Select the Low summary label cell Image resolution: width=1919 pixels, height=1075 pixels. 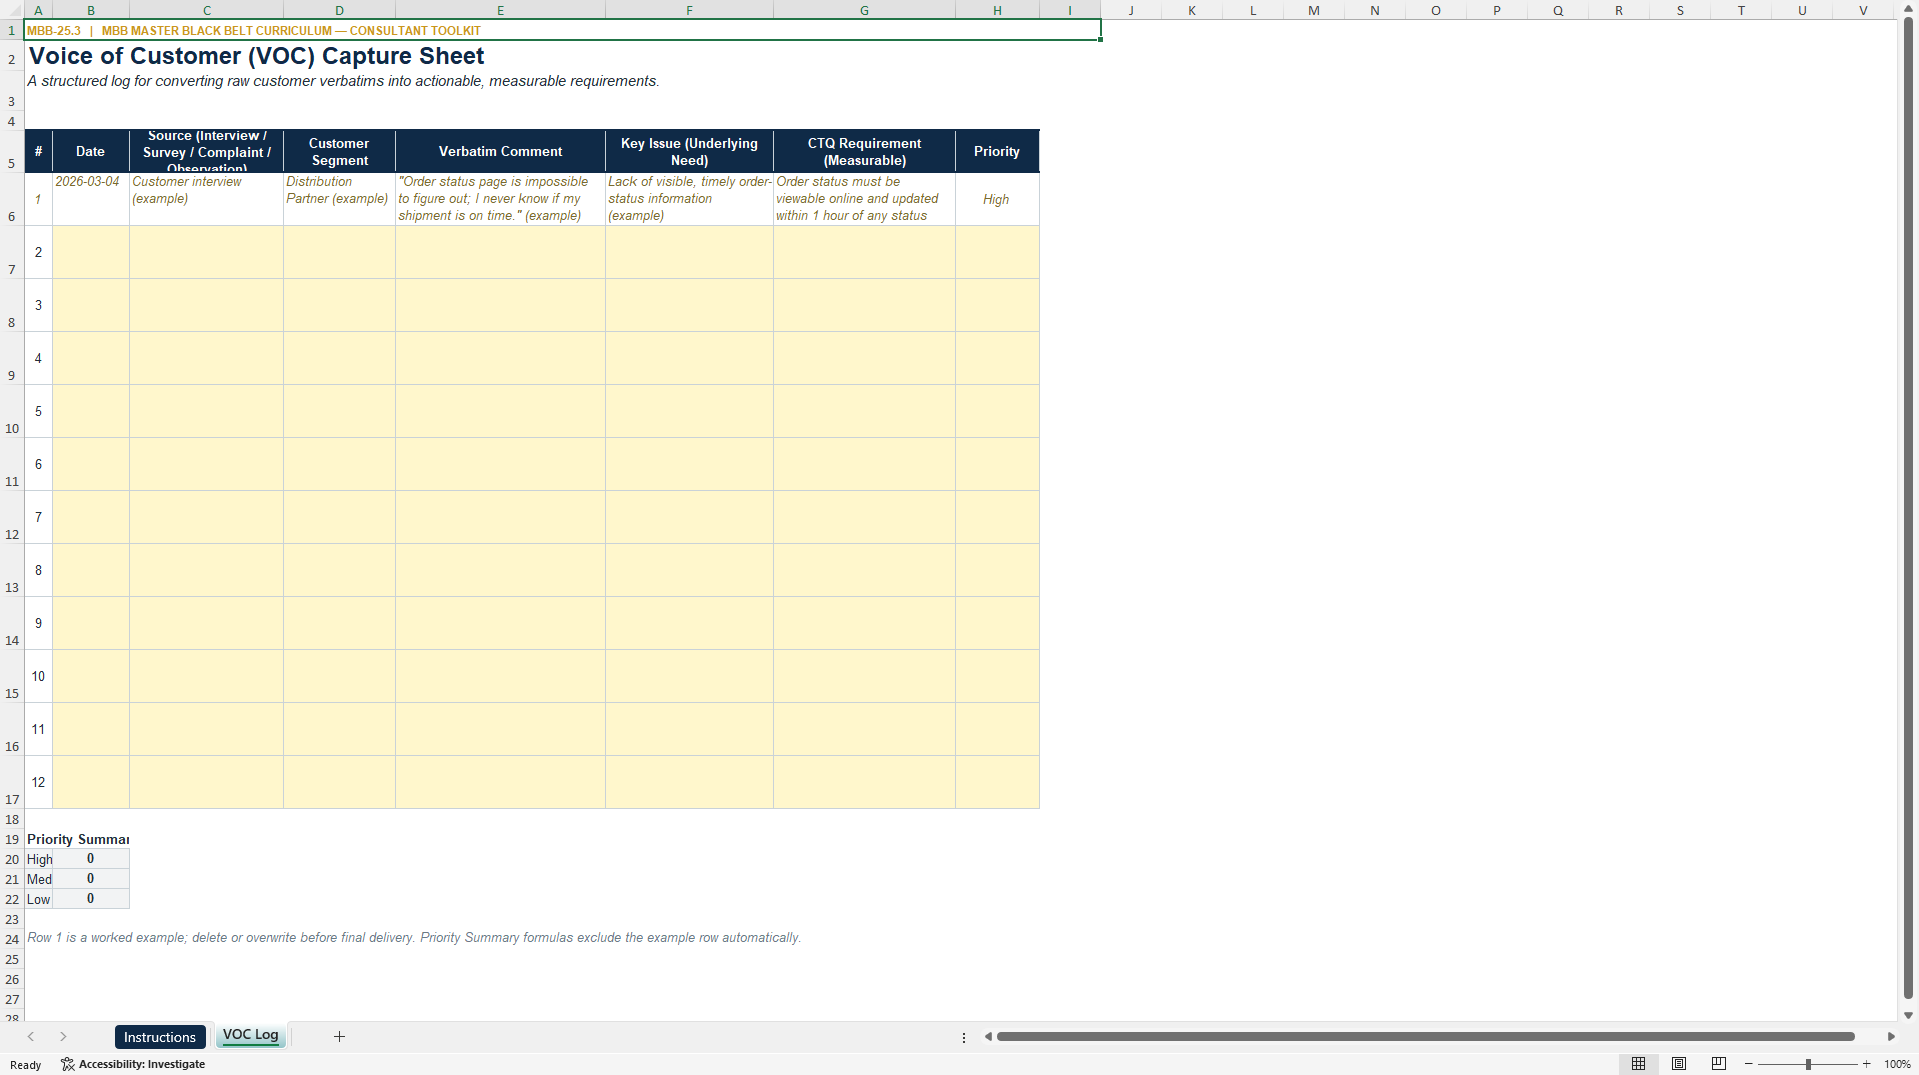pyautogui.click(x=39, y=899)
